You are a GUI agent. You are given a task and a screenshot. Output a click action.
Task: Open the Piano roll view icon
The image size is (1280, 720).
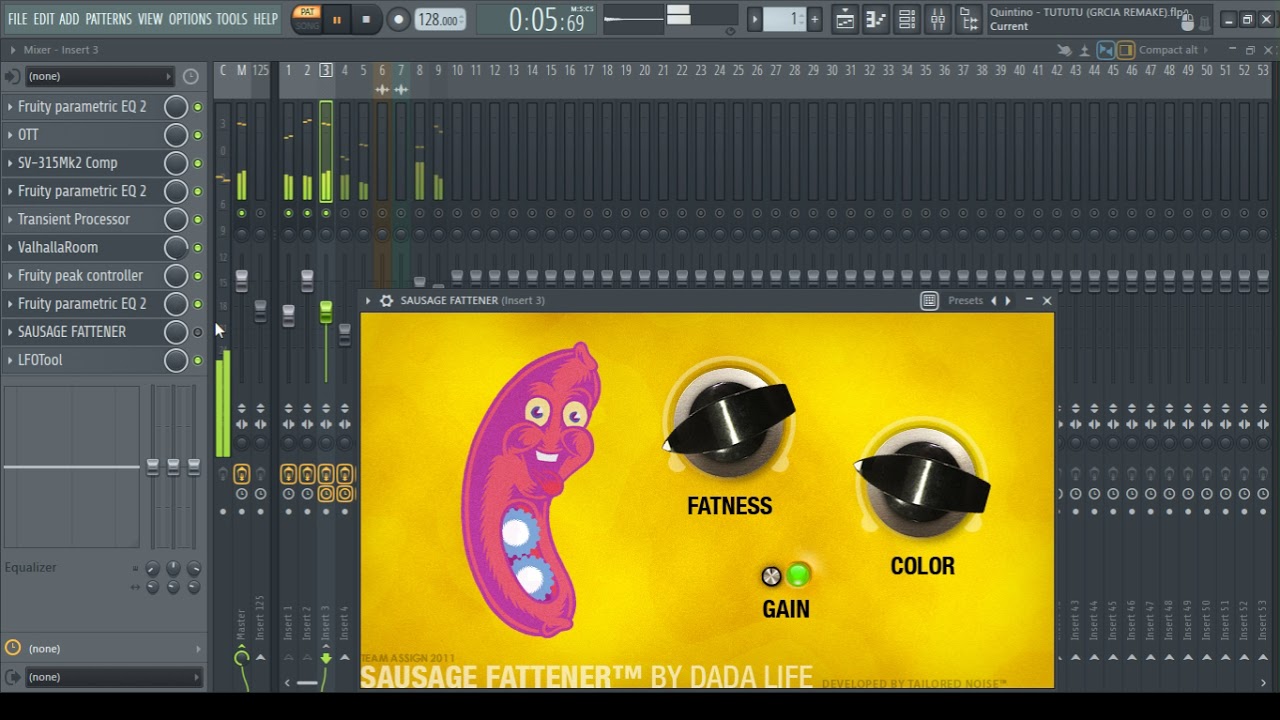(x=876, y=19)
